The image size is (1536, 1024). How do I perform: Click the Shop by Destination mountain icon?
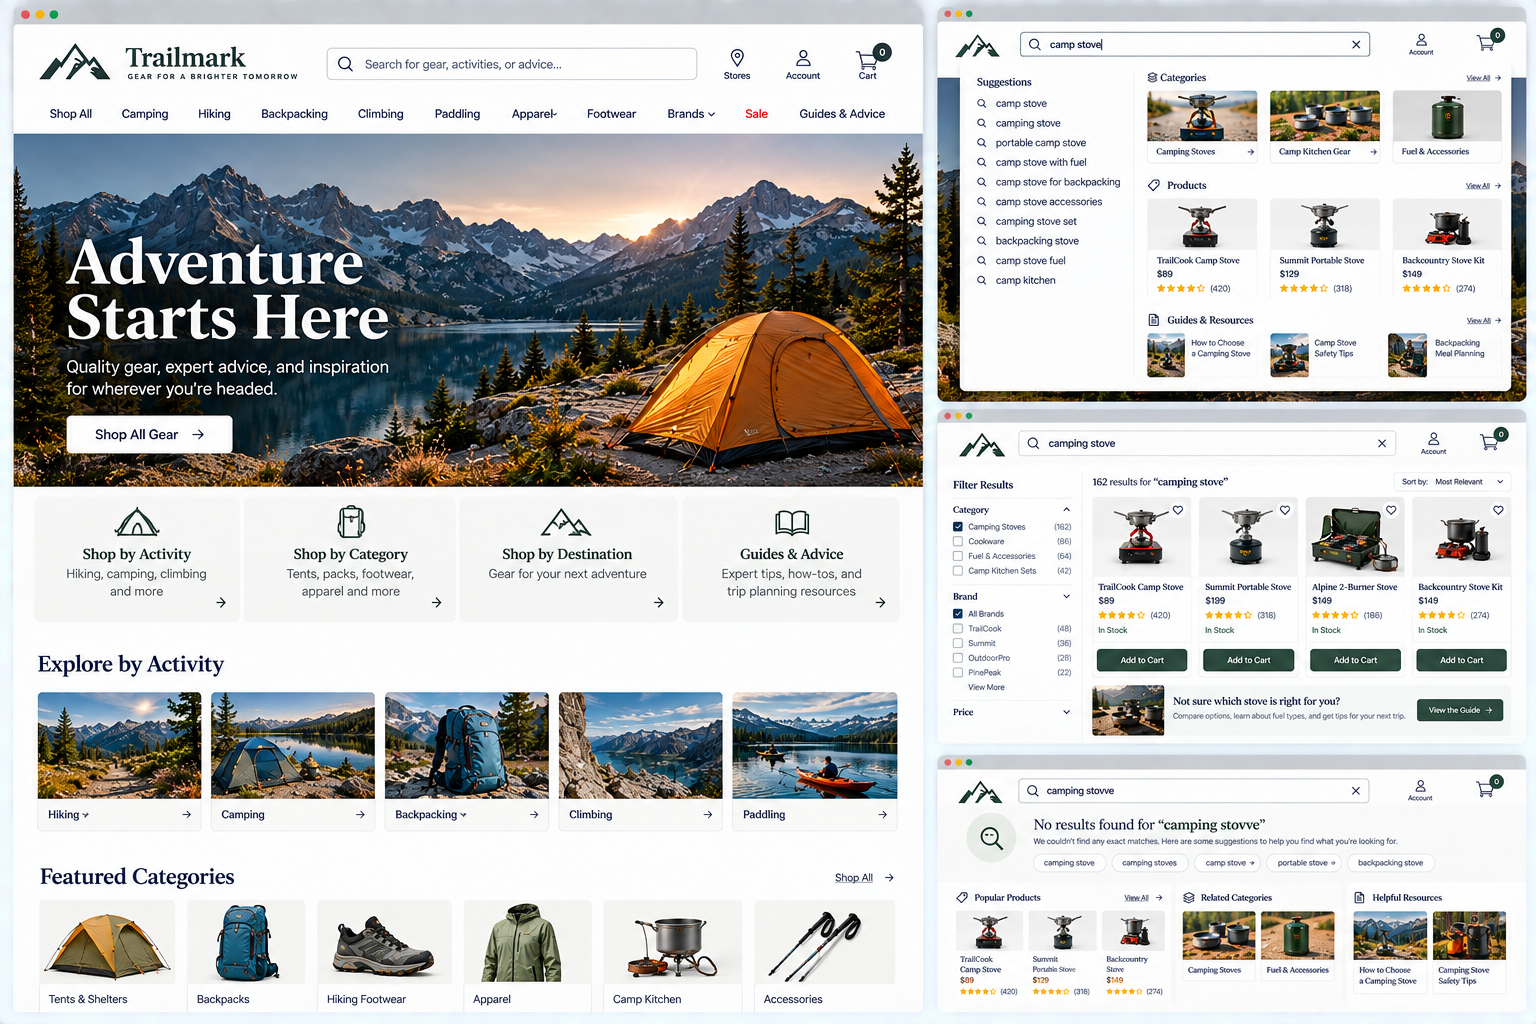566,522
